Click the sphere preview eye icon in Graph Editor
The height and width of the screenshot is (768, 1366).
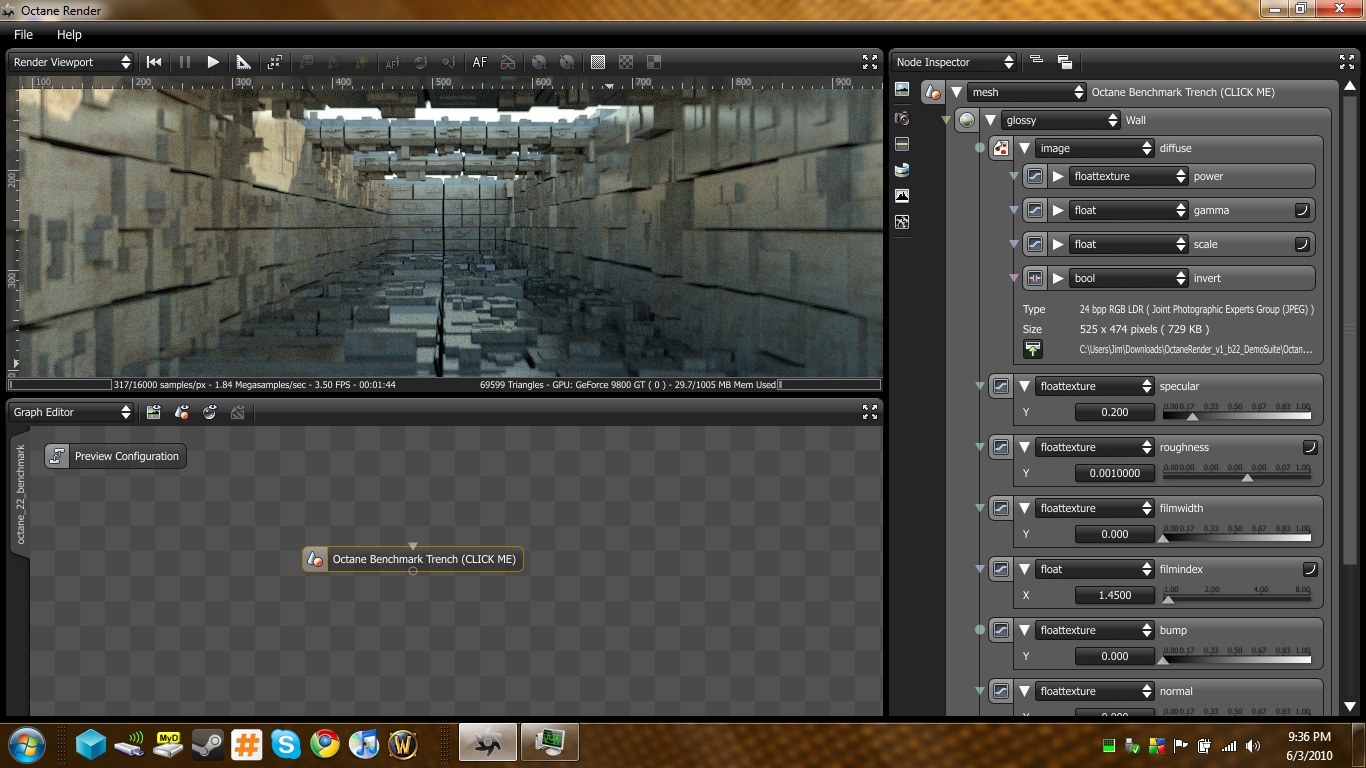tap(209, 412)
